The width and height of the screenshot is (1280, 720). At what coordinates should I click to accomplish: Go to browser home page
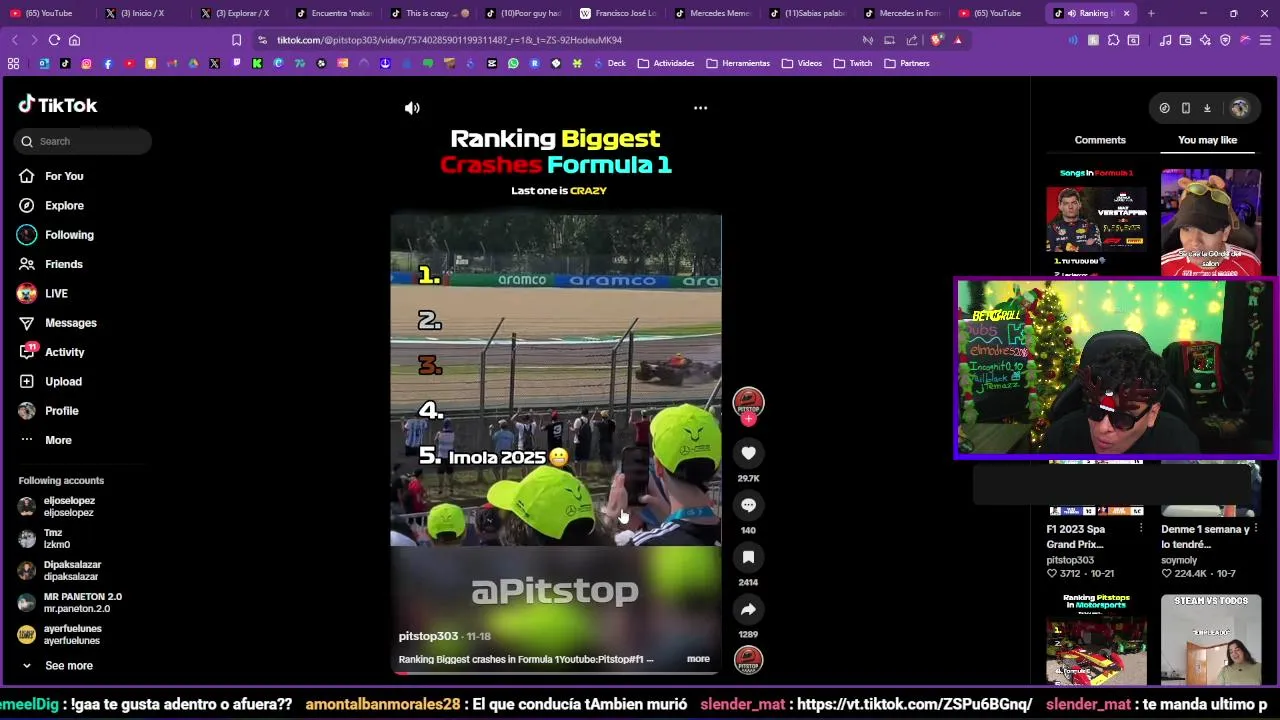74,40
